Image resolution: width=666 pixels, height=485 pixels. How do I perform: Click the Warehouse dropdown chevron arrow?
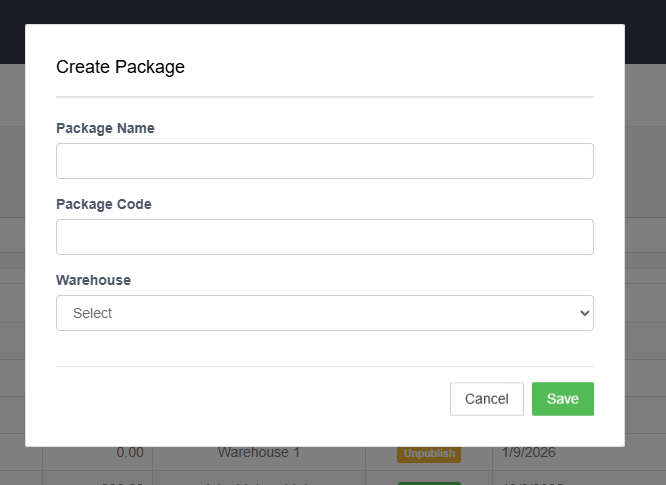click(x=585, y=313)
